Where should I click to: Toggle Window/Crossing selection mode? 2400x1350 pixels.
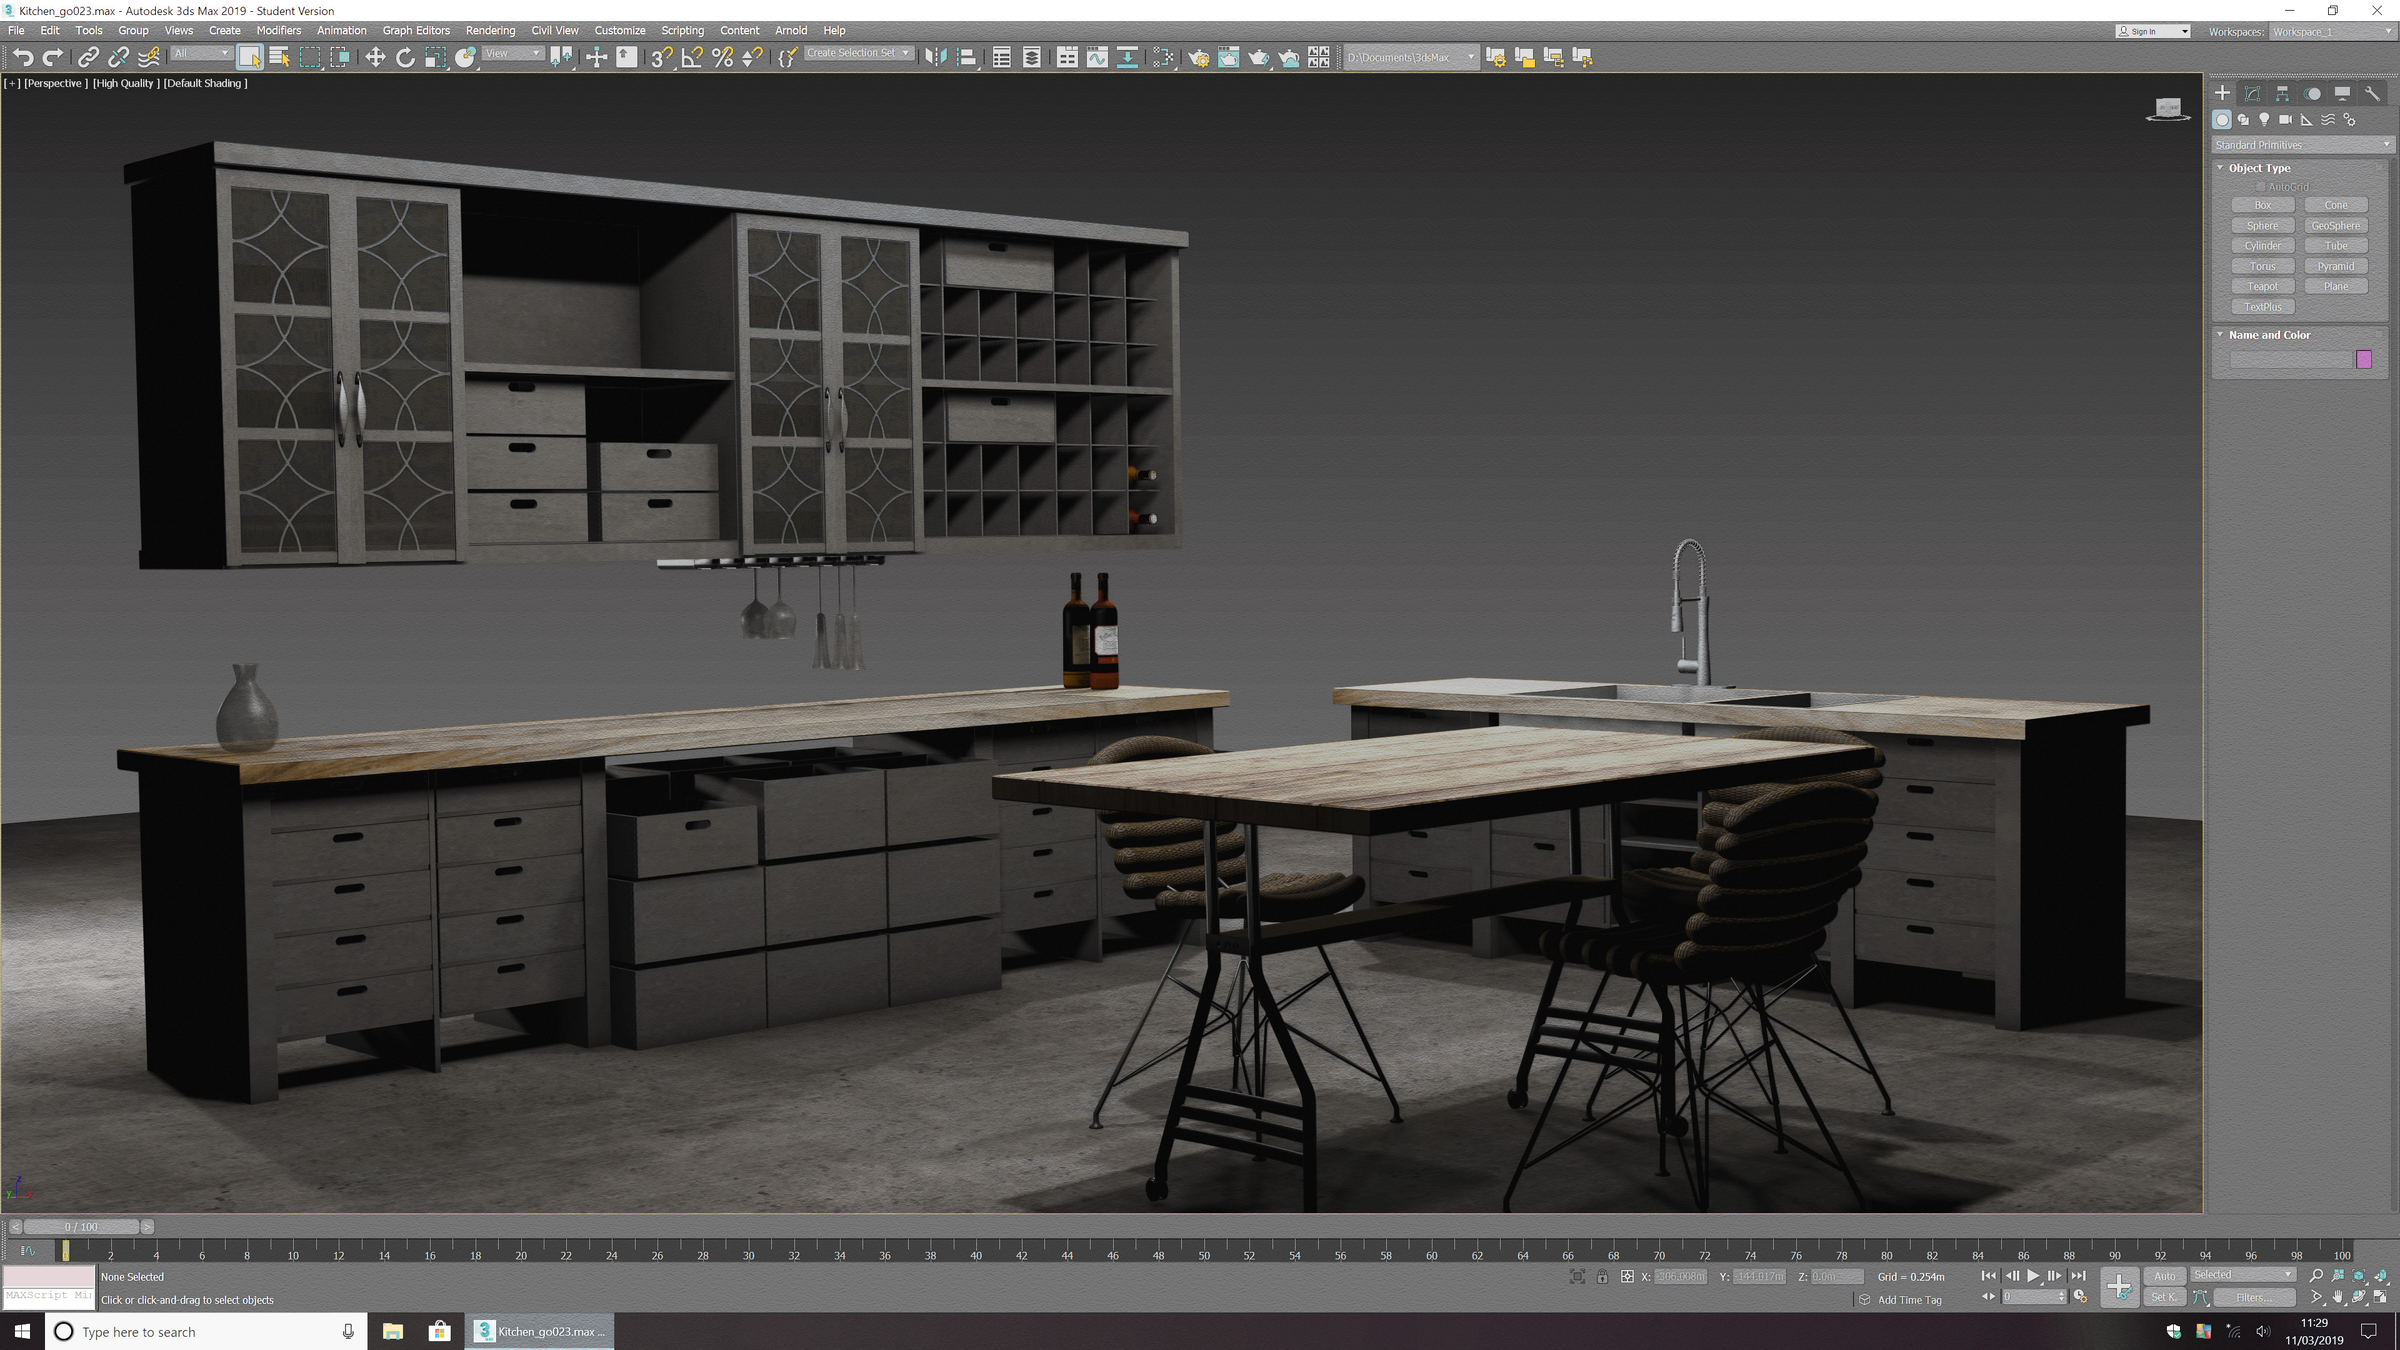[x=340, y=57]
